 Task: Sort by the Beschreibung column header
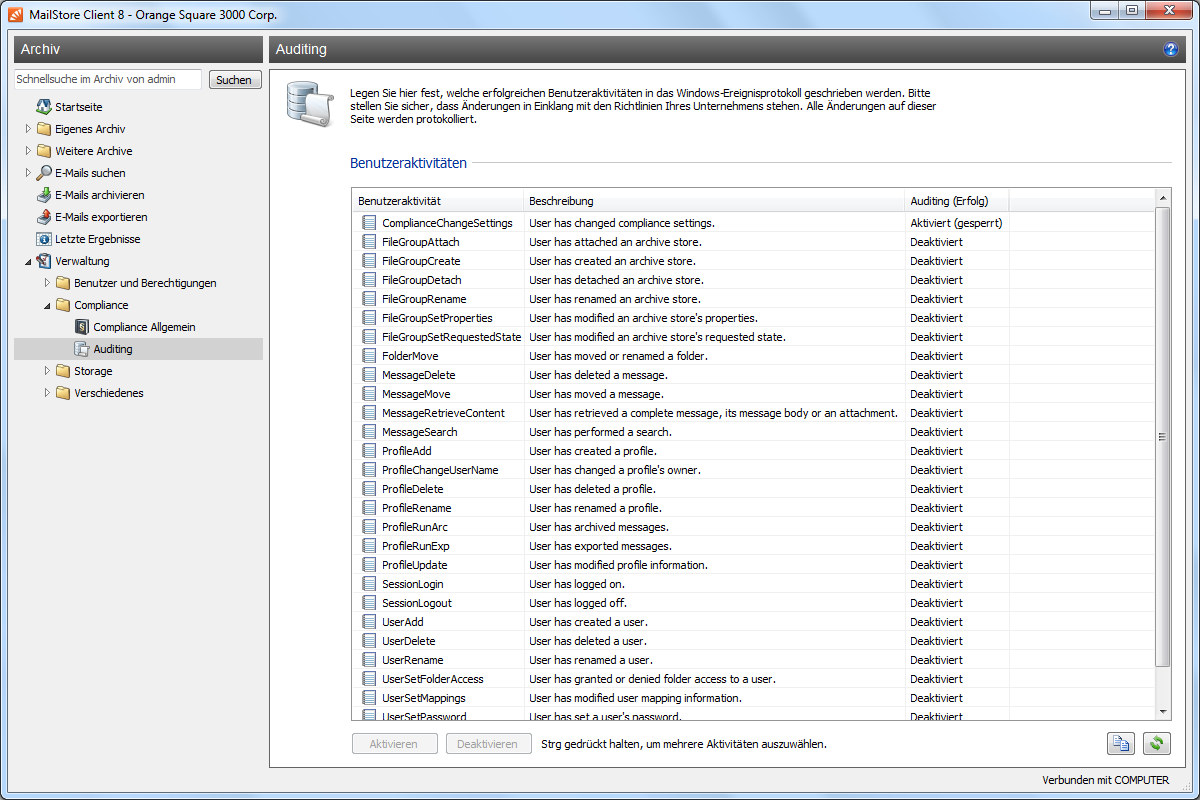pos(712,201)
